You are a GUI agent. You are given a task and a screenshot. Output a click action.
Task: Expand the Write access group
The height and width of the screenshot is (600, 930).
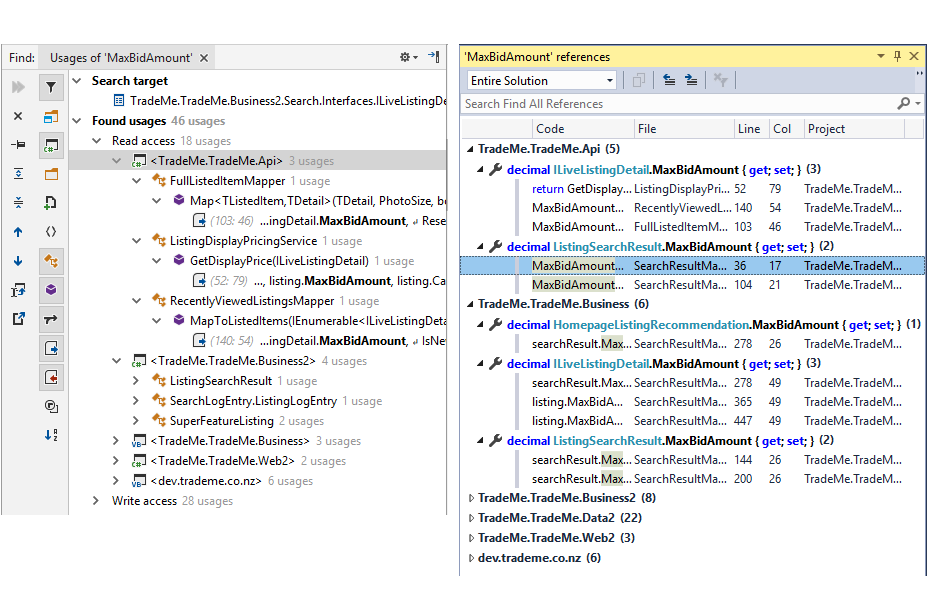(97, 501)
